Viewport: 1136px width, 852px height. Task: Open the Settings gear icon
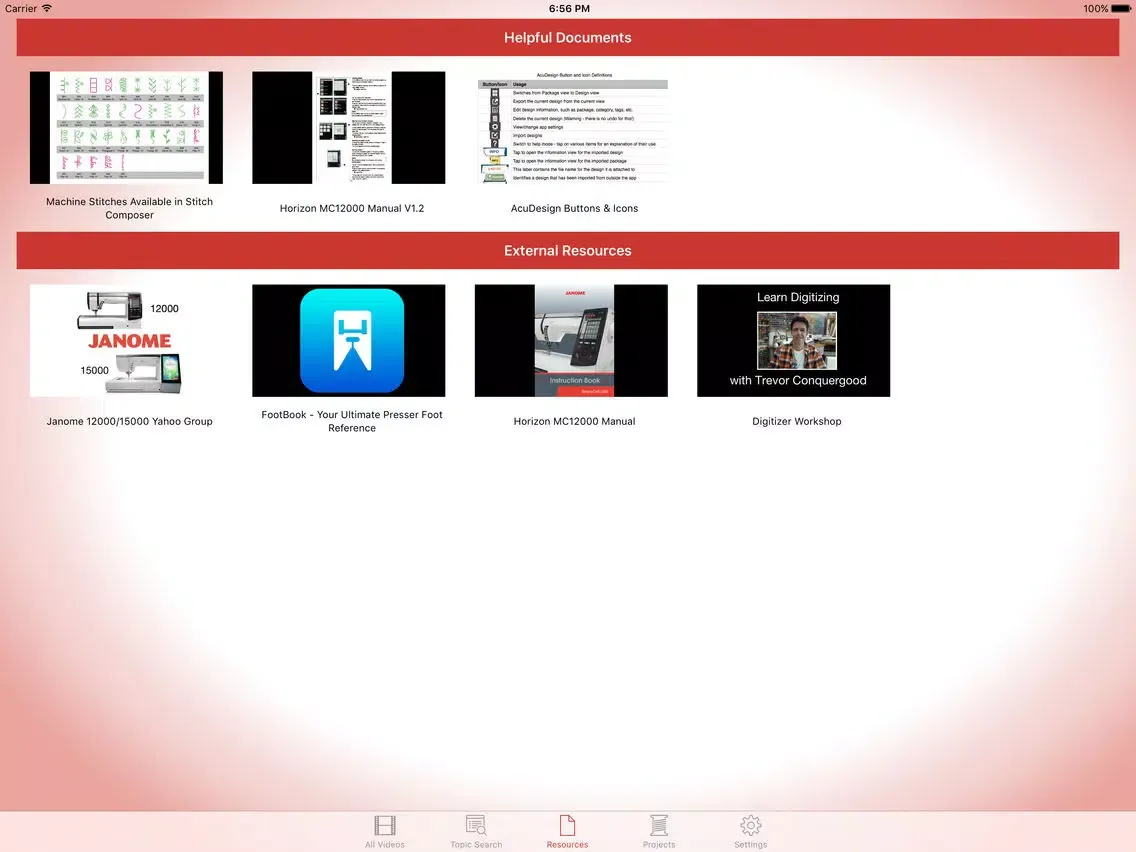point(751,825)
